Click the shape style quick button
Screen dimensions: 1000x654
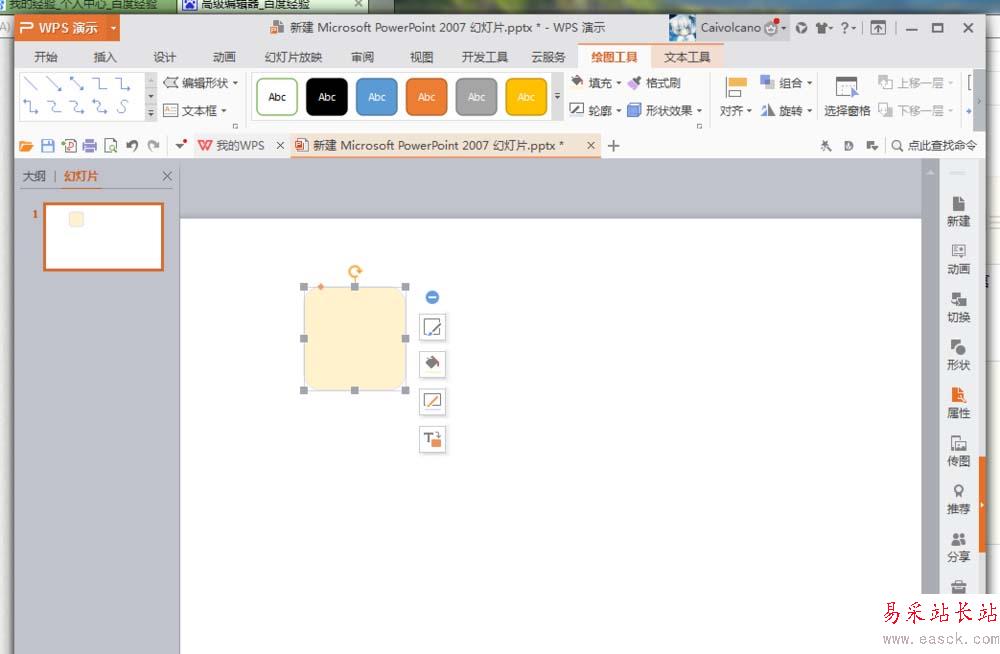(432, 327)
